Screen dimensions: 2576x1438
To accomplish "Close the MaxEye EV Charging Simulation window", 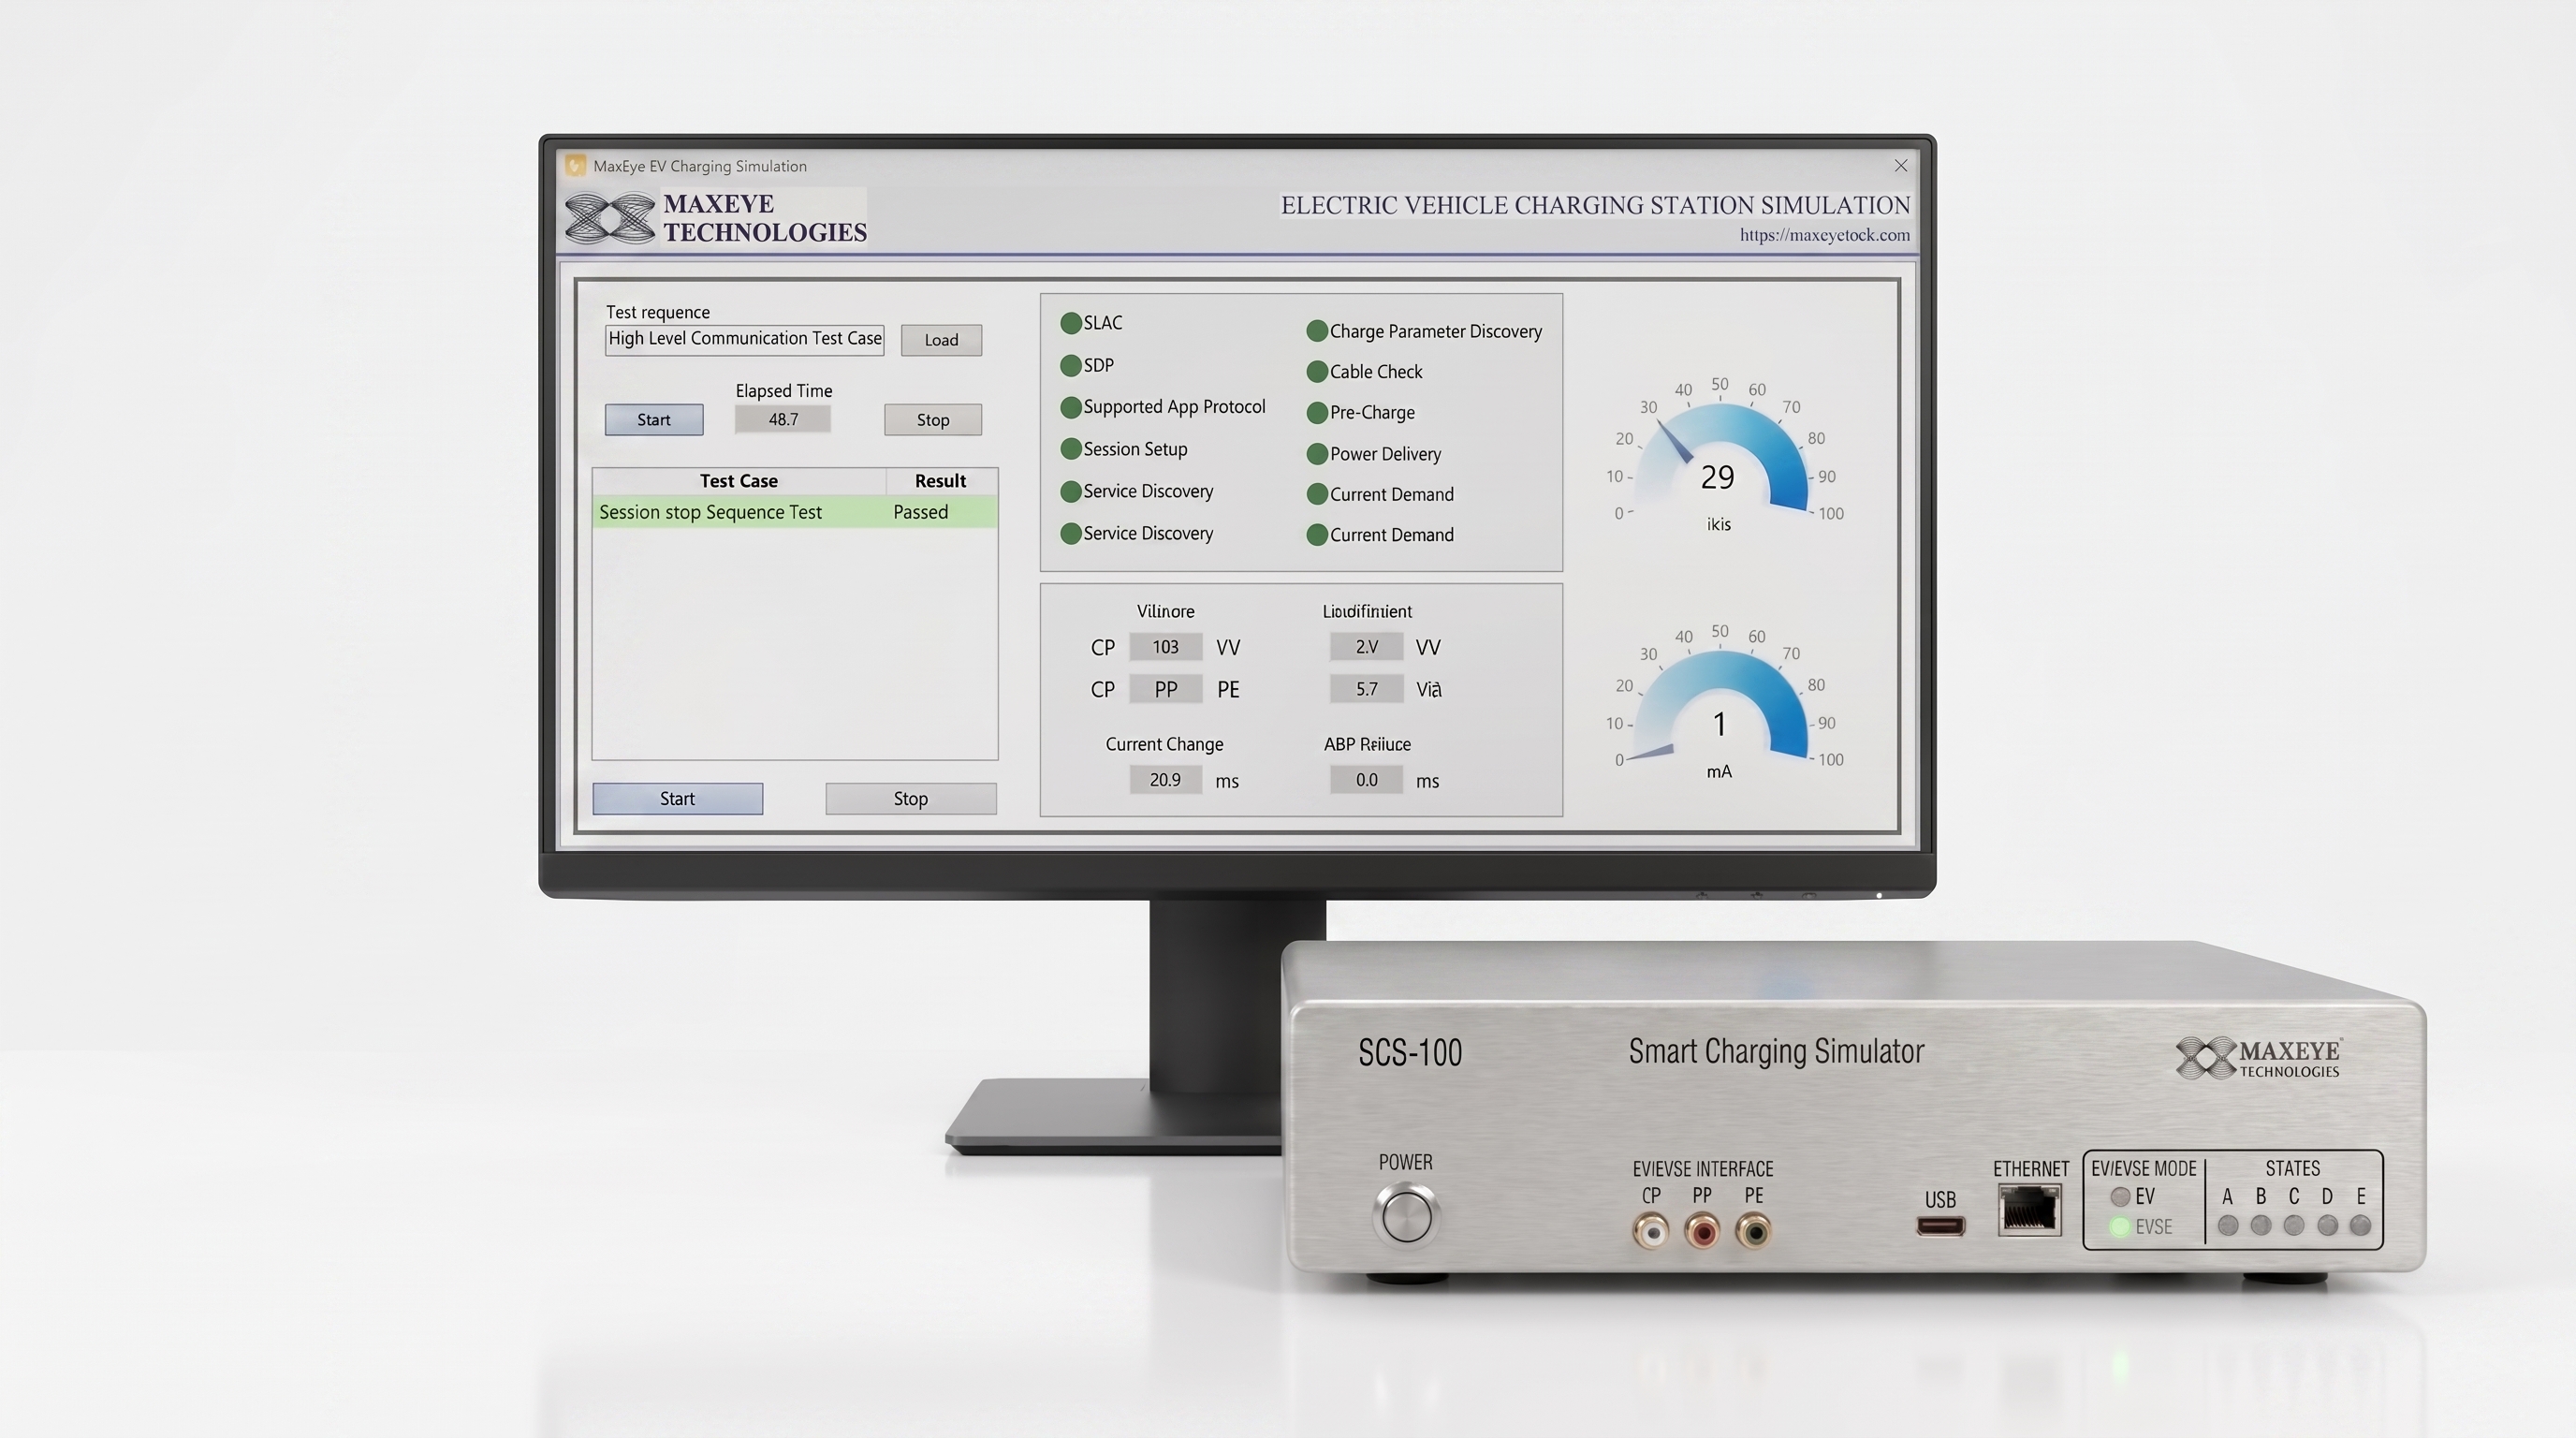I will click(x=1900, y=166).
